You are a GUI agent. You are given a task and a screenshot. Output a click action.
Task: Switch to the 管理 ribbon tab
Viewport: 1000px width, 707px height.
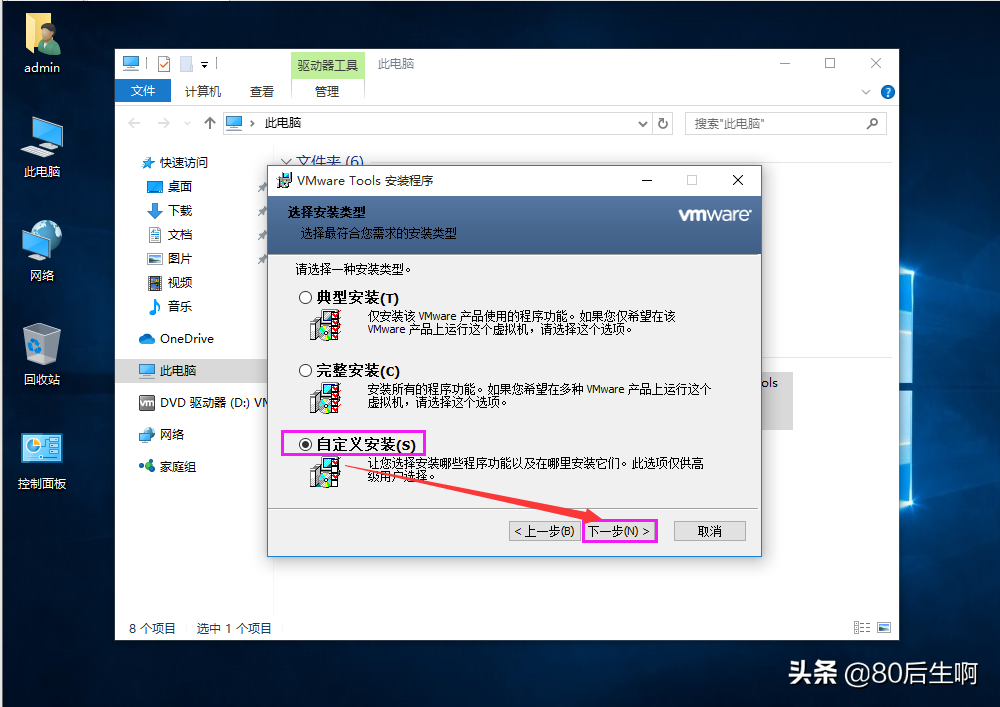[x=327, y=91]
